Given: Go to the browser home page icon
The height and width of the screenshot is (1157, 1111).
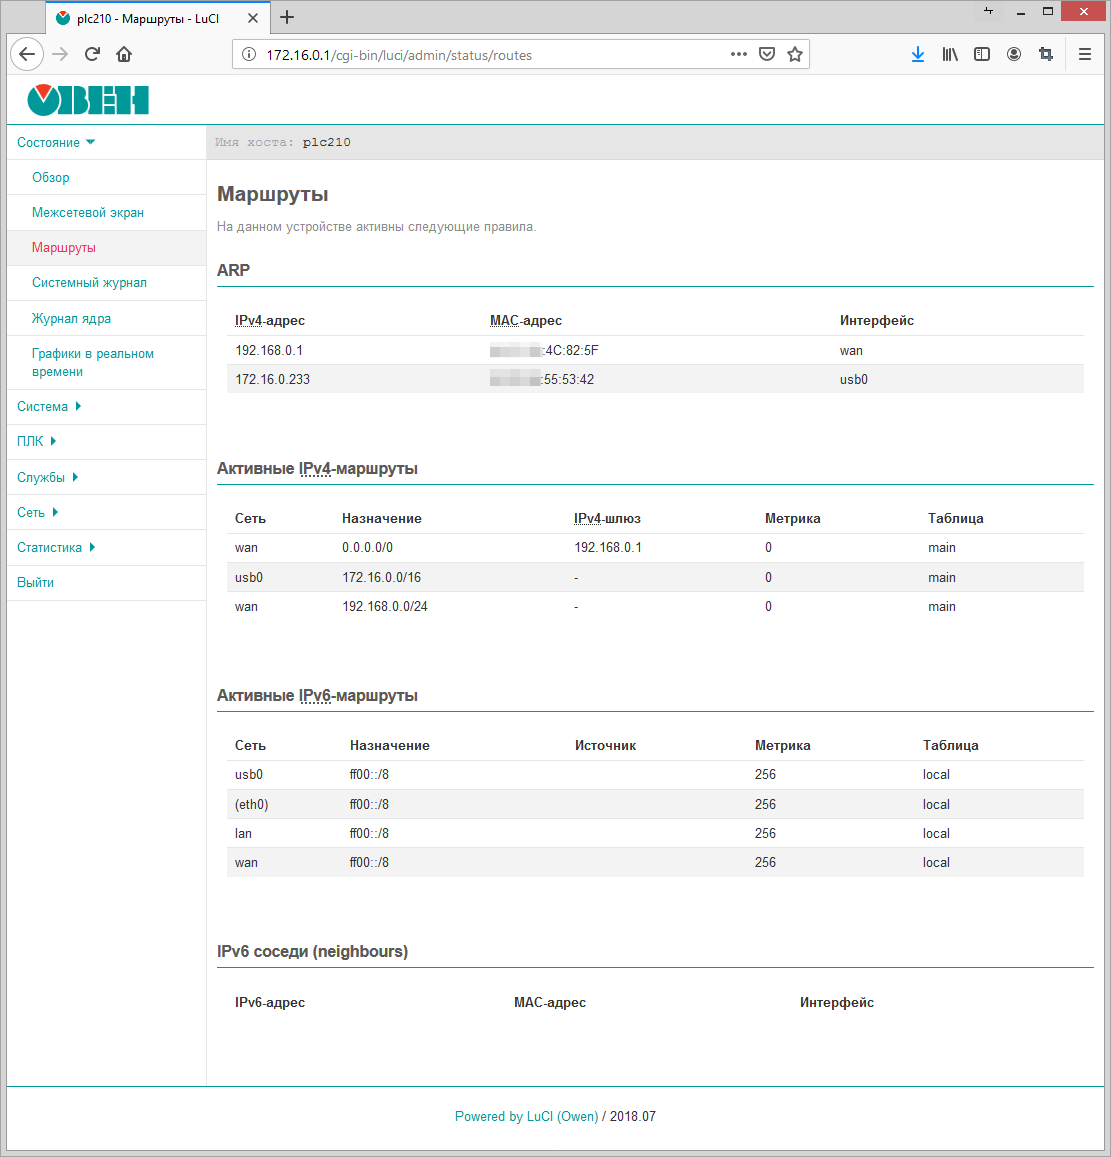Looking at the screenshot, I should point(124,54).
